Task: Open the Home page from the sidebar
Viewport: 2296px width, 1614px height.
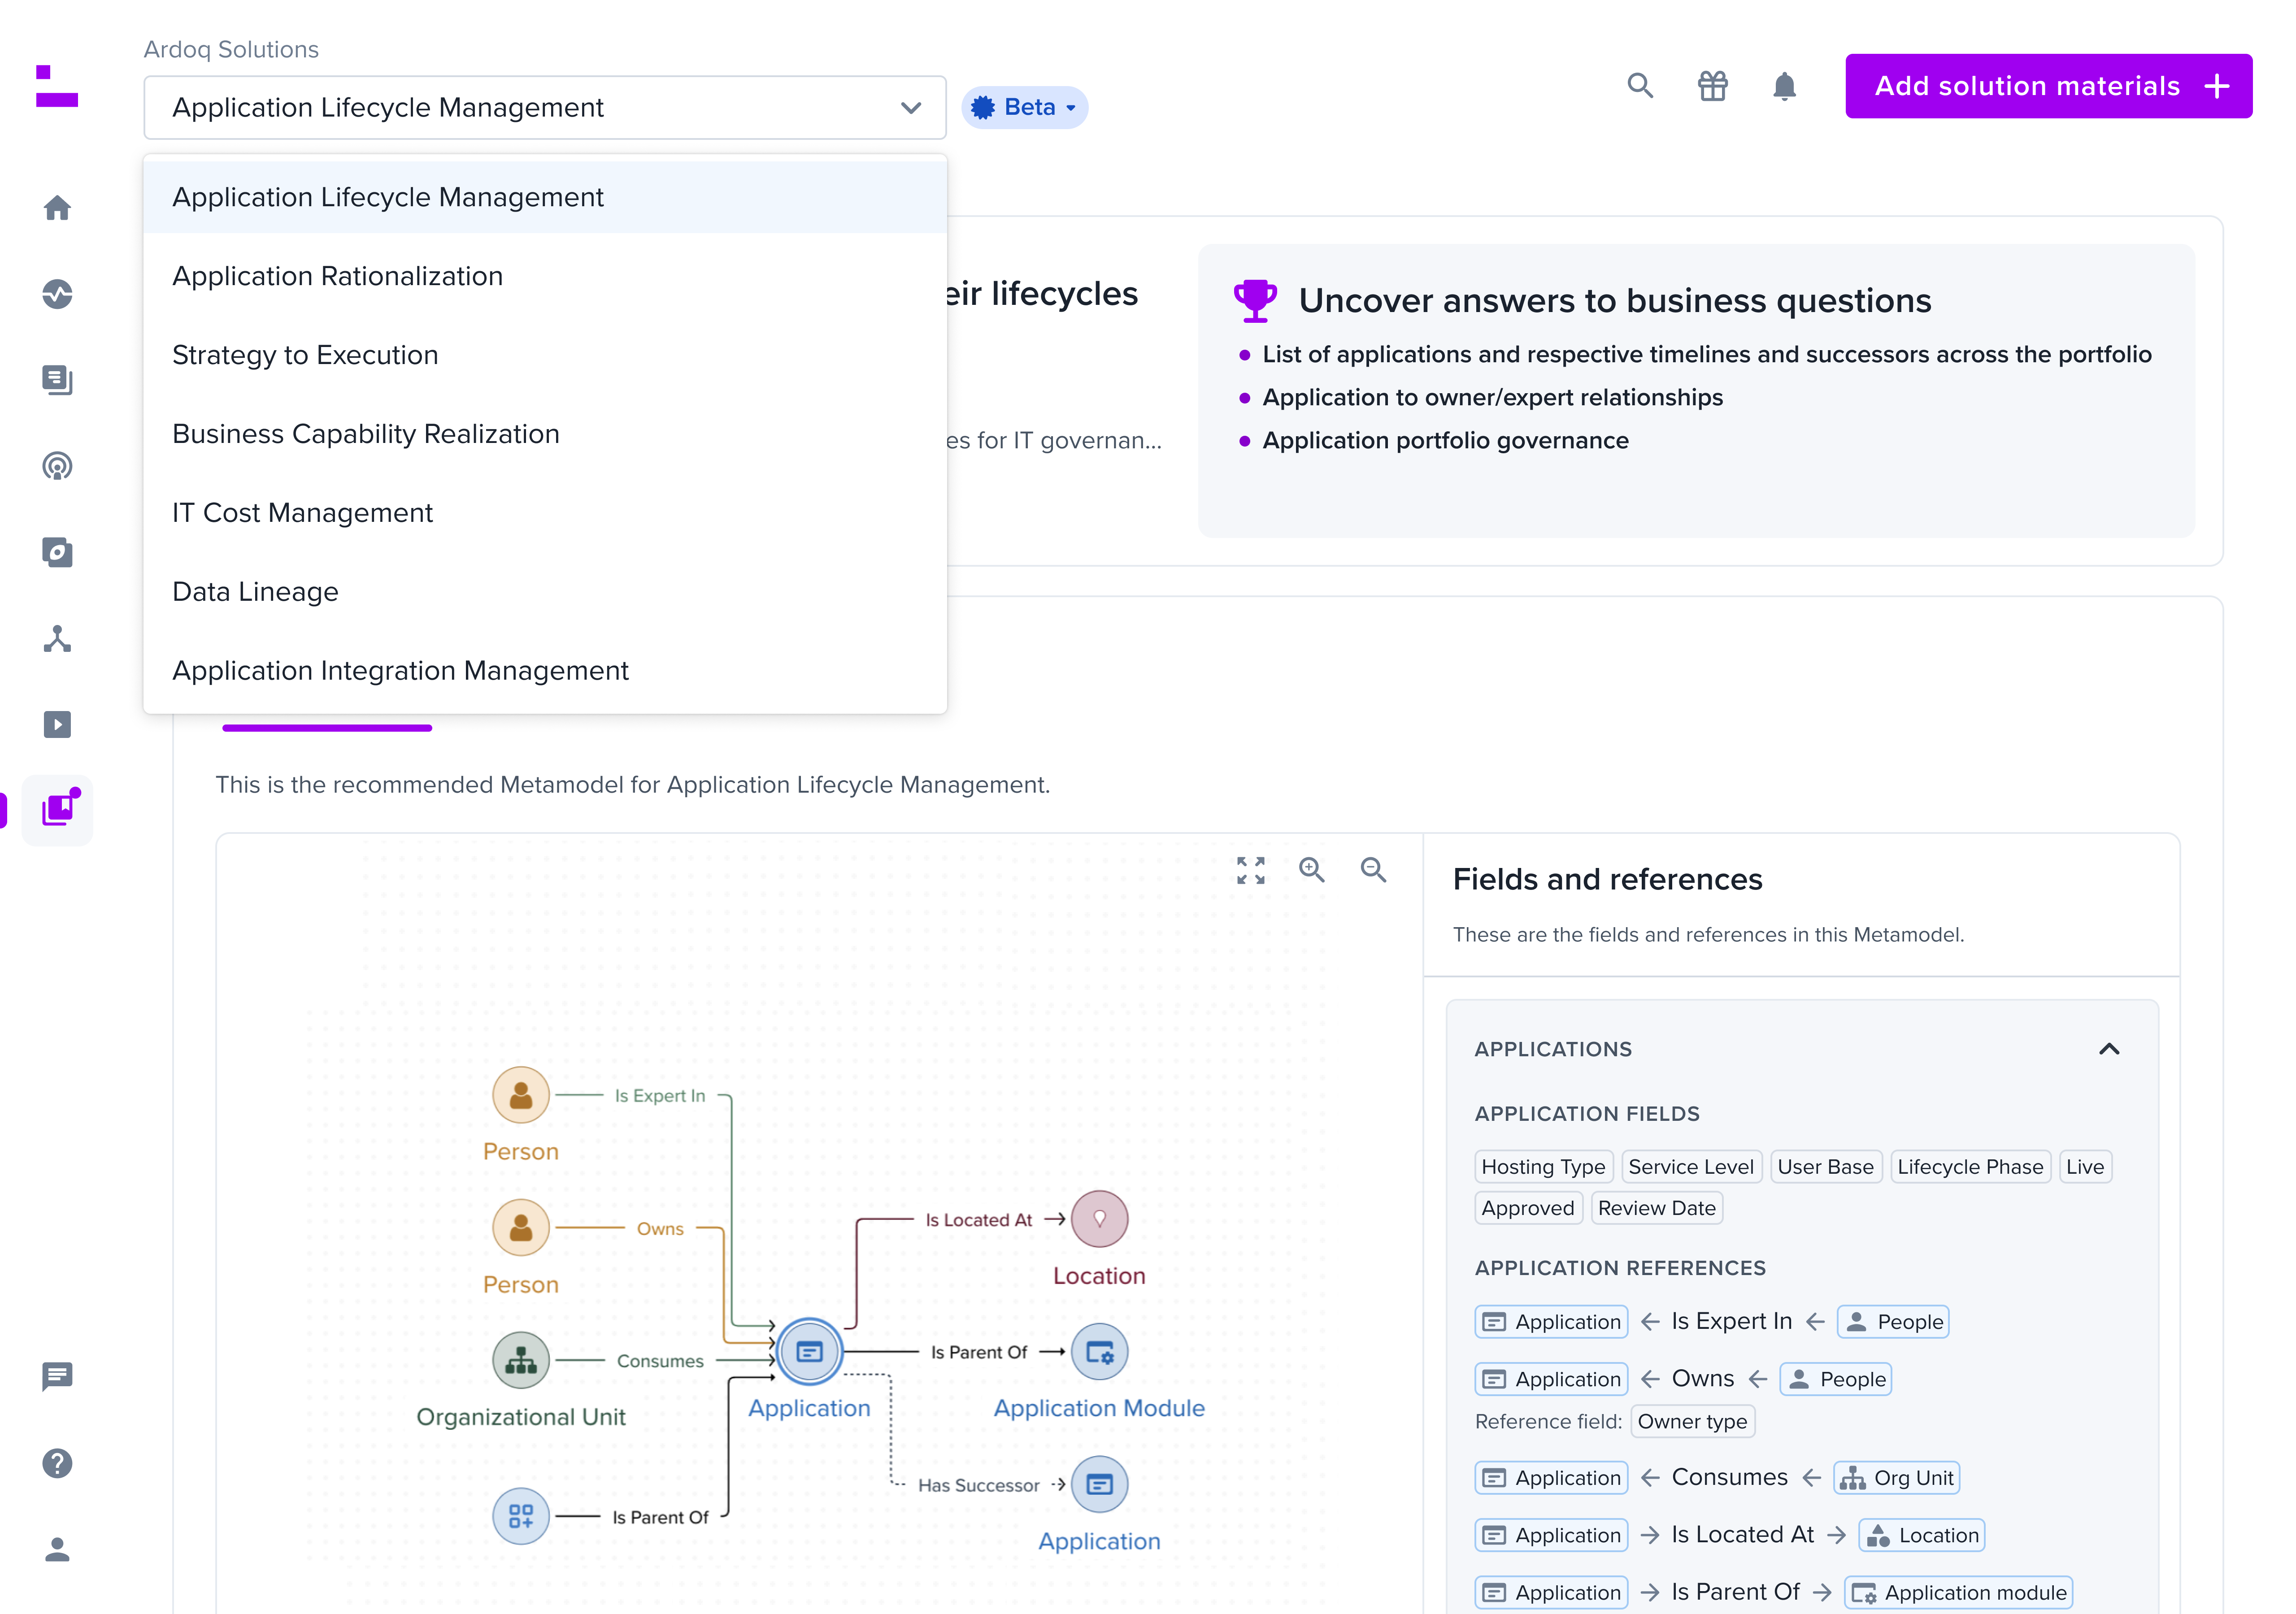Action: click(57, 207)
